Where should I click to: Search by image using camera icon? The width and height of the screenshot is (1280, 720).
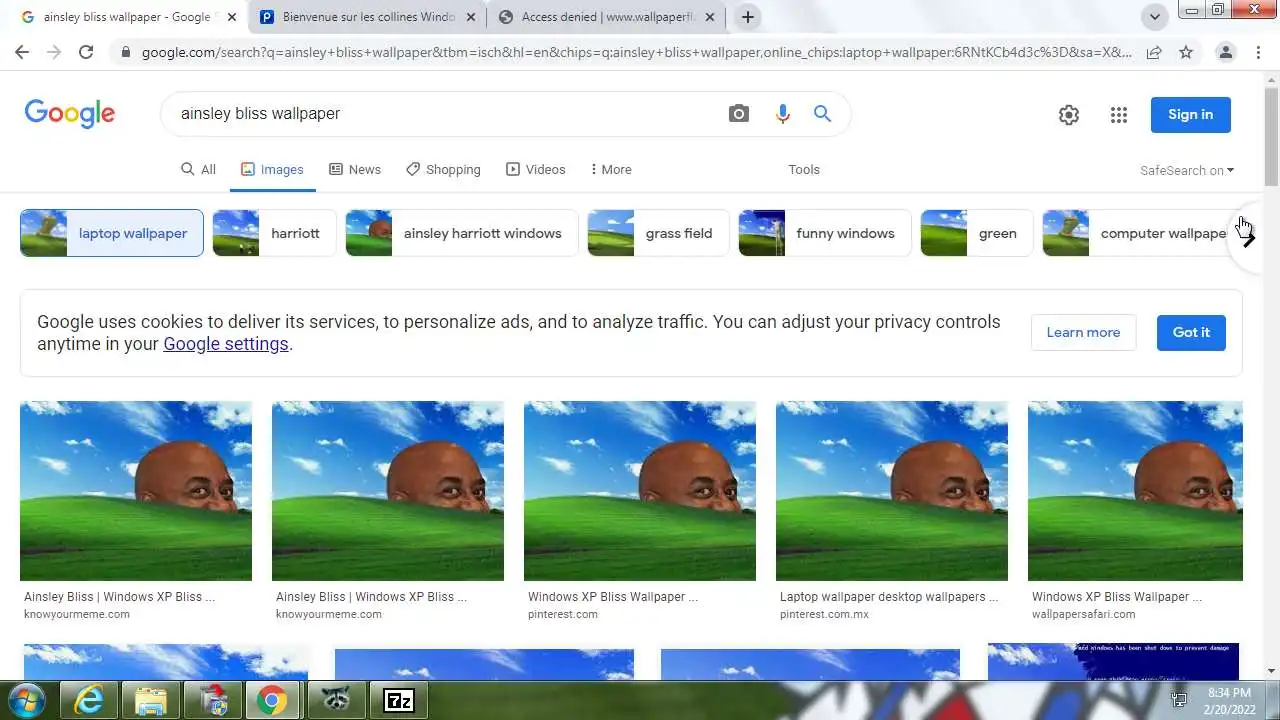(x=739, y=114)
